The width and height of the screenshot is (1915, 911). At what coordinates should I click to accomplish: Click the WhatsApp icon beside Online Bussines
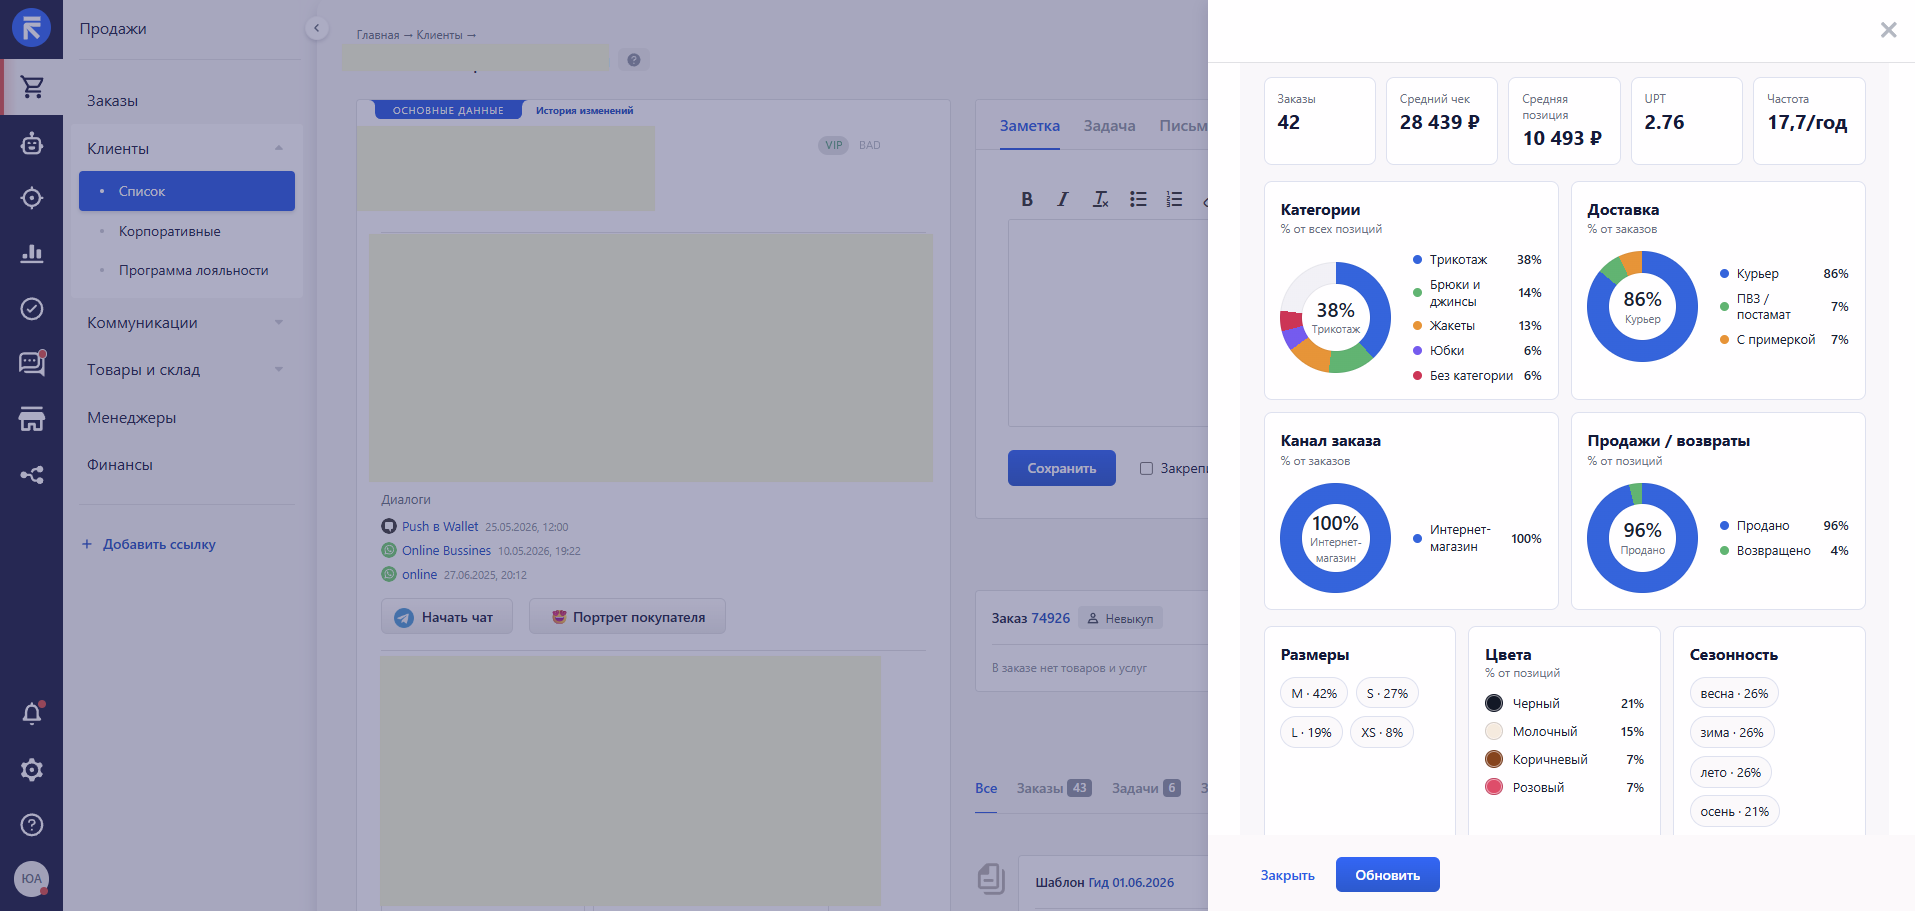[389, 550]
